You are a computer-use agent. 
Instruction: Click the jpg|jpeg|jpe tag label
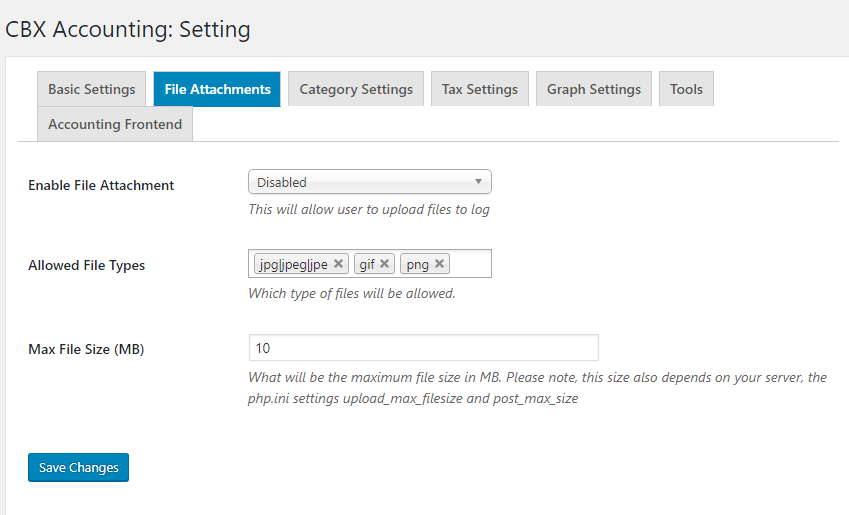[293, 264]
